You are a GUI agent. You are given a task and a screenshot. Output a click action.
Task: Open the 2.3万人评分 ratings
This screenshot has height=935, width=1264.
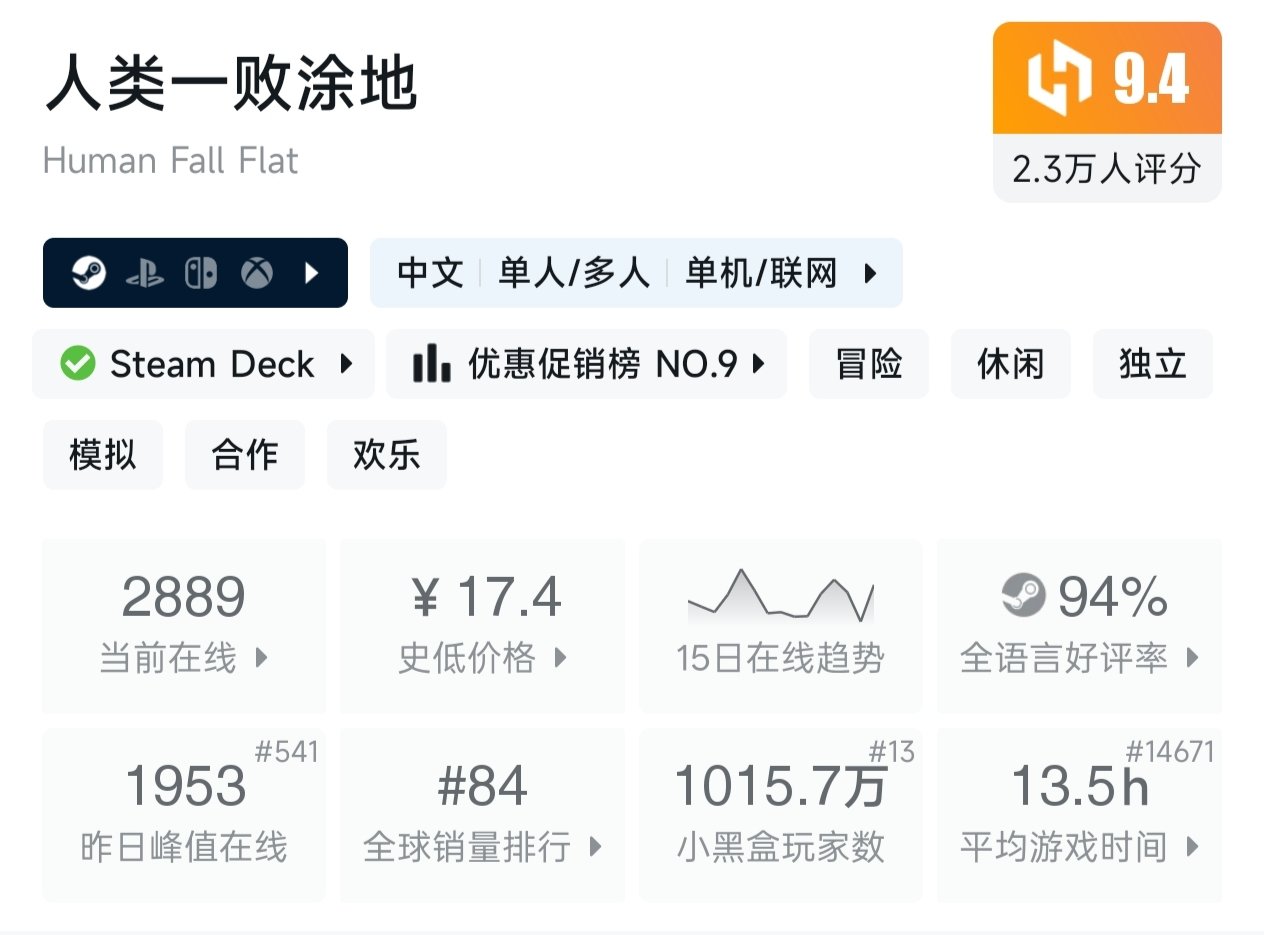pyautogui.click(x=1106, y=168)
